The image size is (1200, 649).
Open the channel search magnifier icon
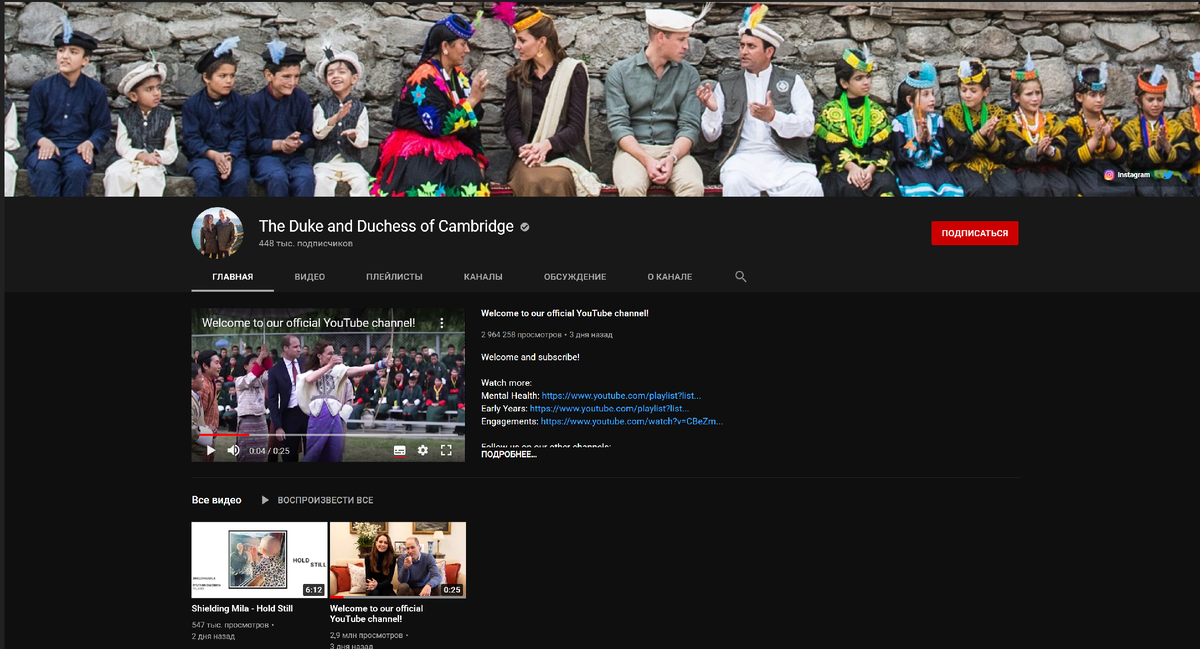741,277
